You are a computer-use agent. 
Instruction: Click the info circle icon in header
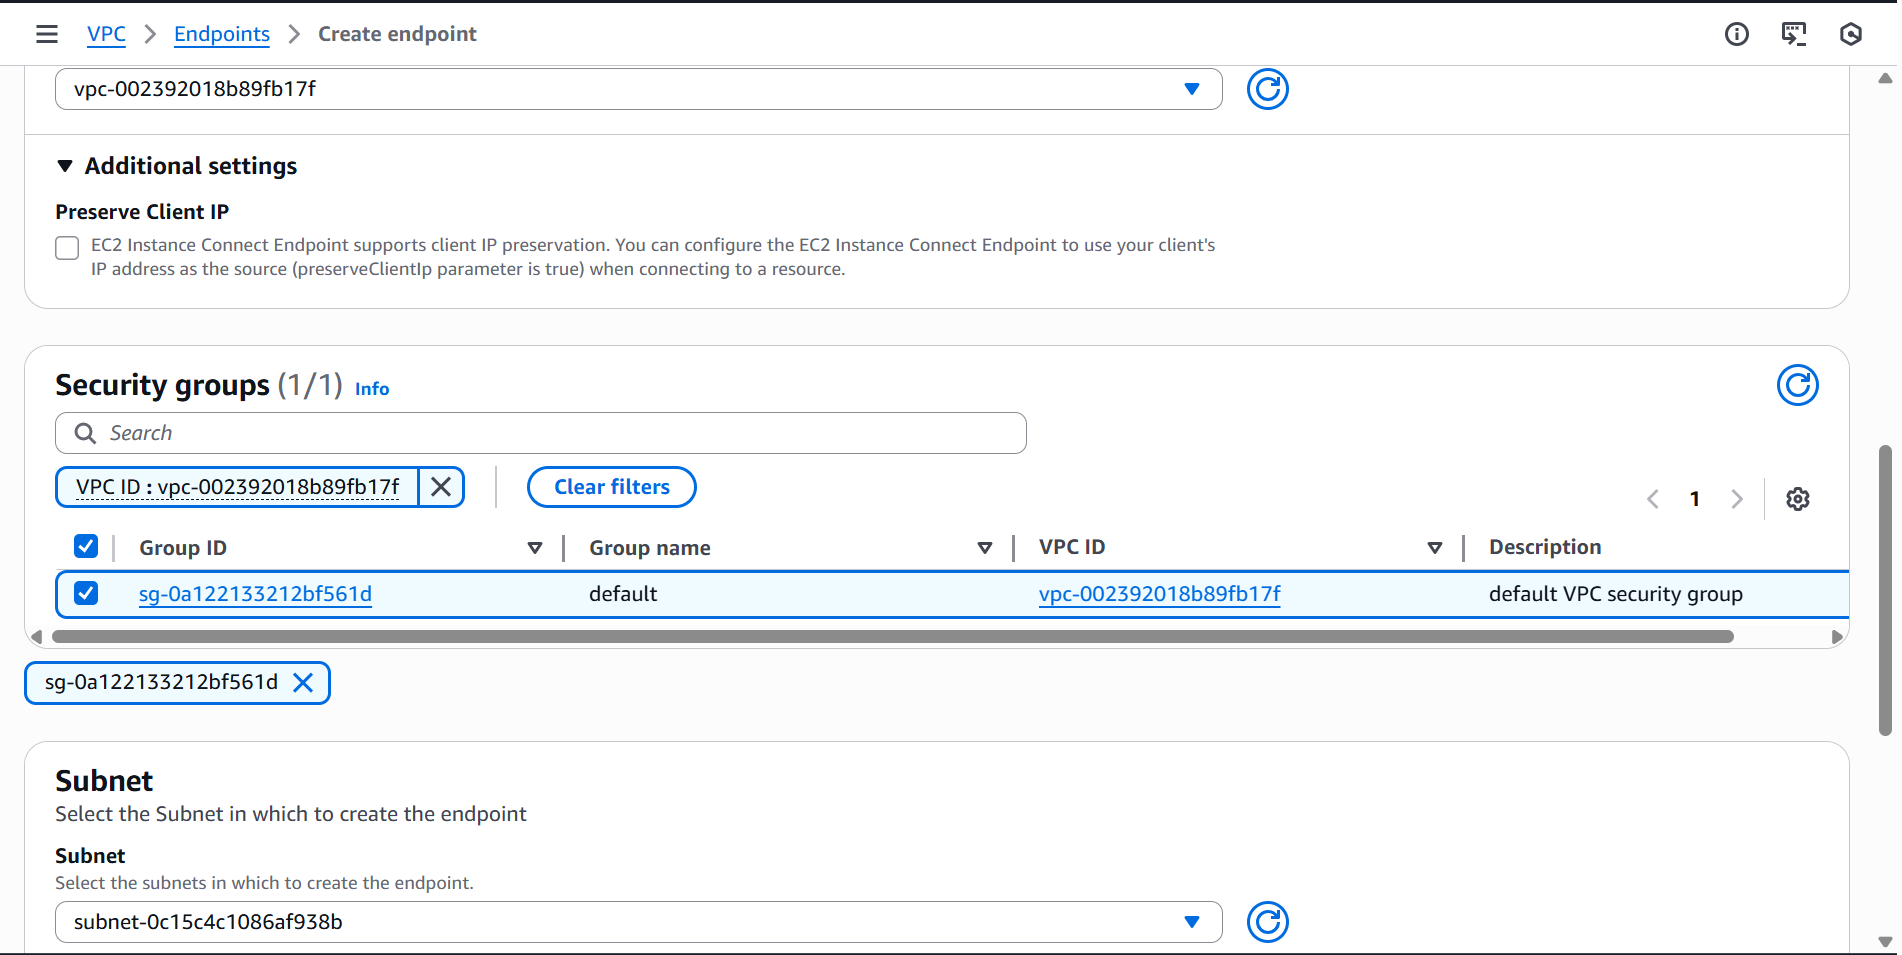coord(1737,34)
